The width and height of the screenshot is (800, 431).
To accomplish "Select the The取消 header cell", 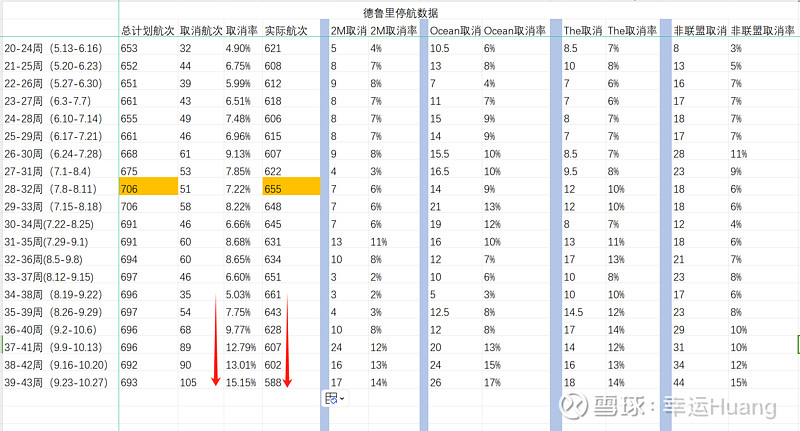I will (x=583, y=31).
